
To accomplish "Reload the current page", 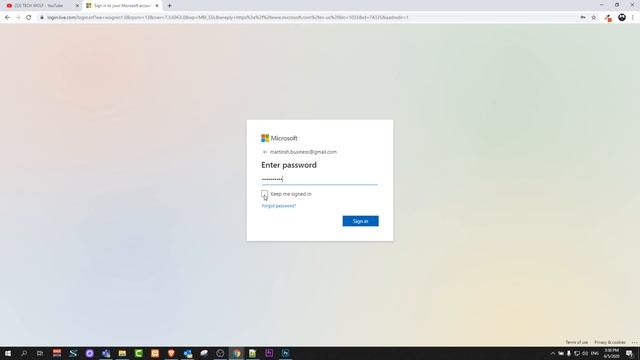I will click(29, 18).
